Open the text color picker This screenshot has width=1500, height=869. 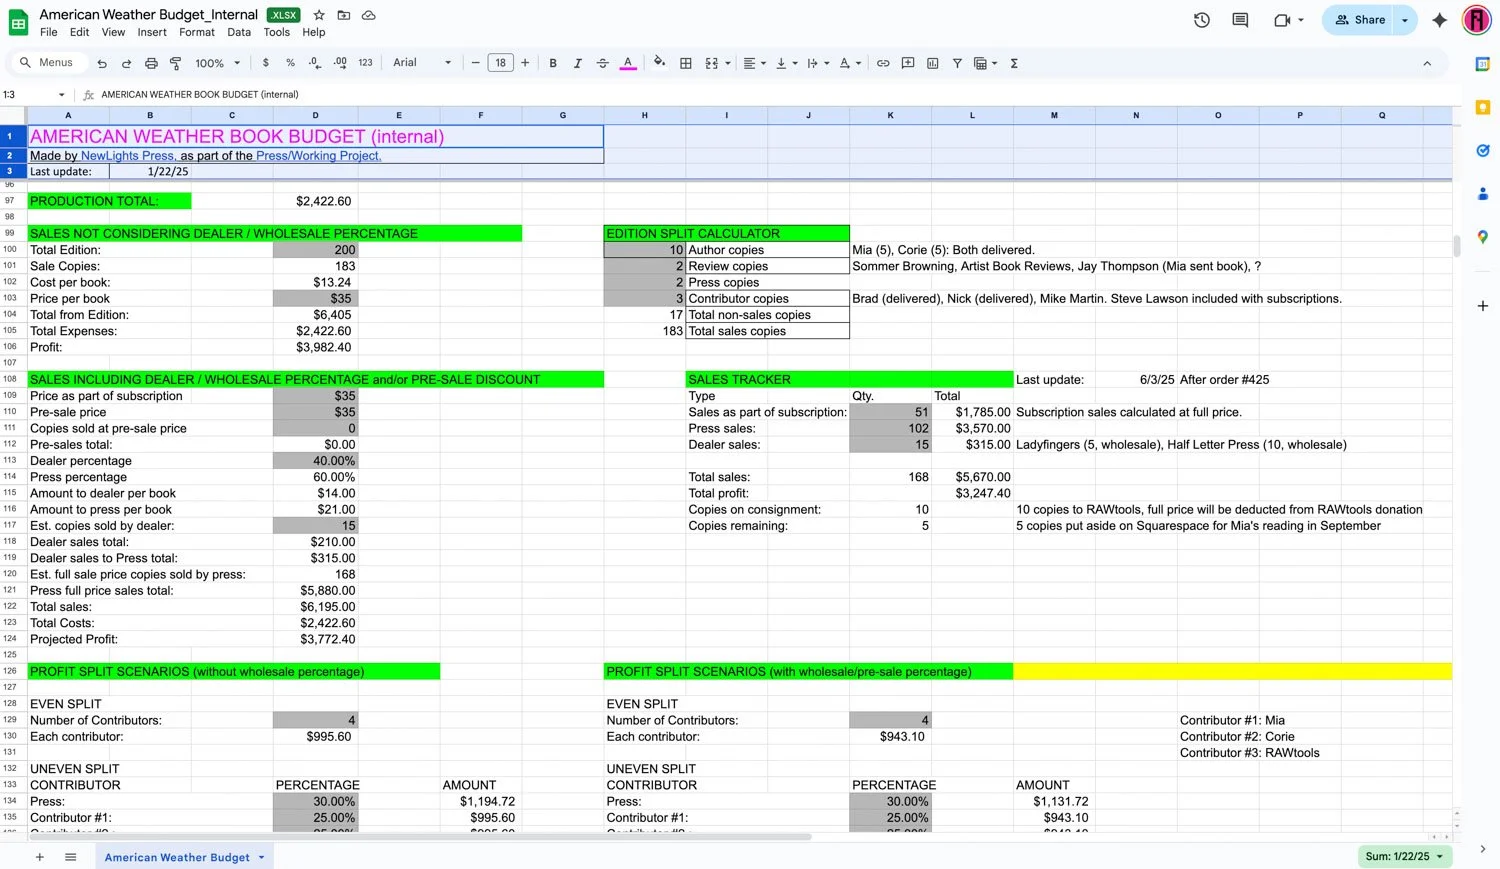pos(627,63)
